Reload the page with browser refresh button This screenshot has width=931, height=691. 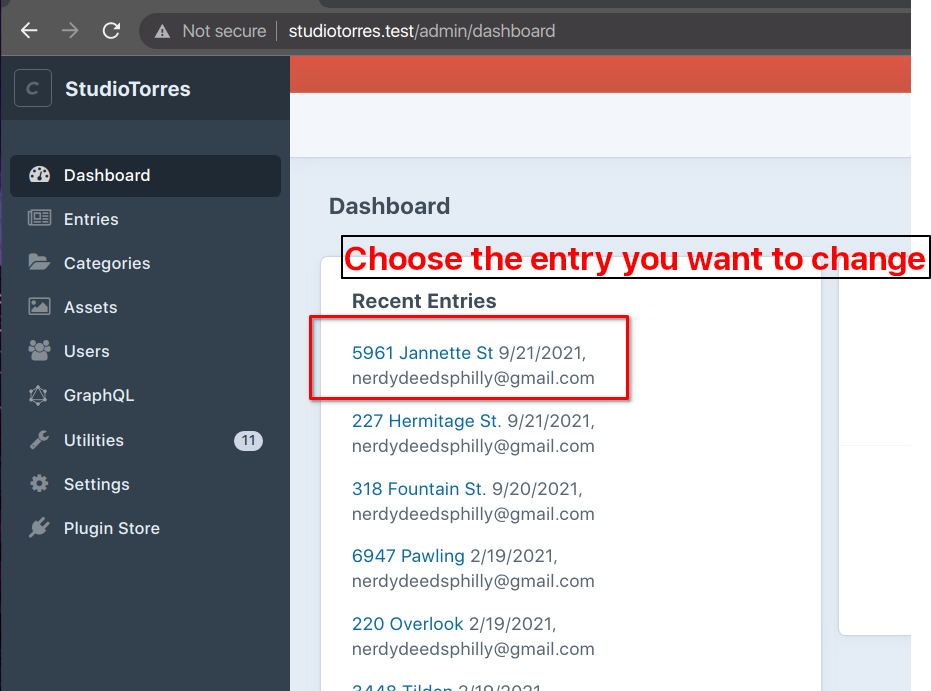pyautogui.click(x=111, y=31)
